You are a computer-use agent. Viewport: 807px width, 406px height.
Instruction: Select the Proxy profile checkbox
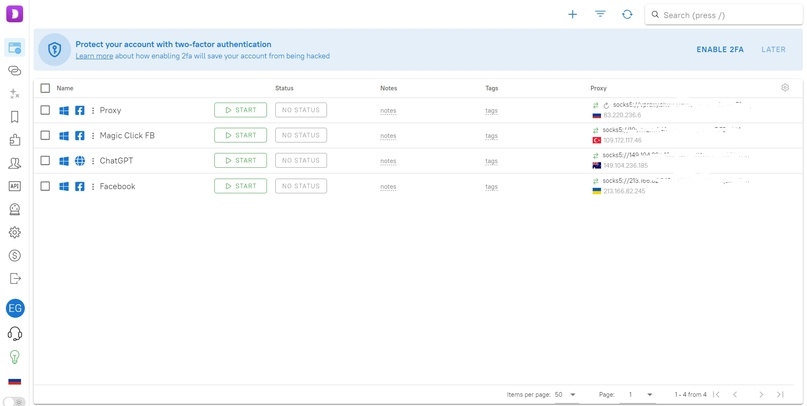tap(45, 110)
